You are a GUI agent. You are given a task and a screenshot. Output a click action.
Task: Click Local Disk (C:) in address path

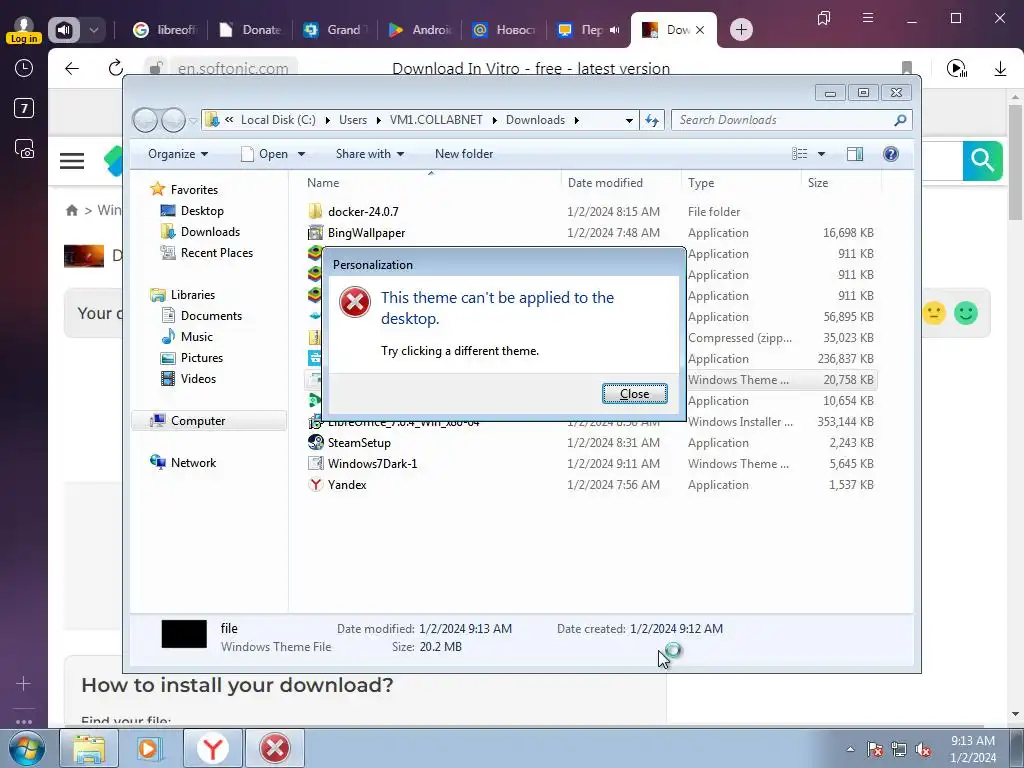(x=278, y=120)
